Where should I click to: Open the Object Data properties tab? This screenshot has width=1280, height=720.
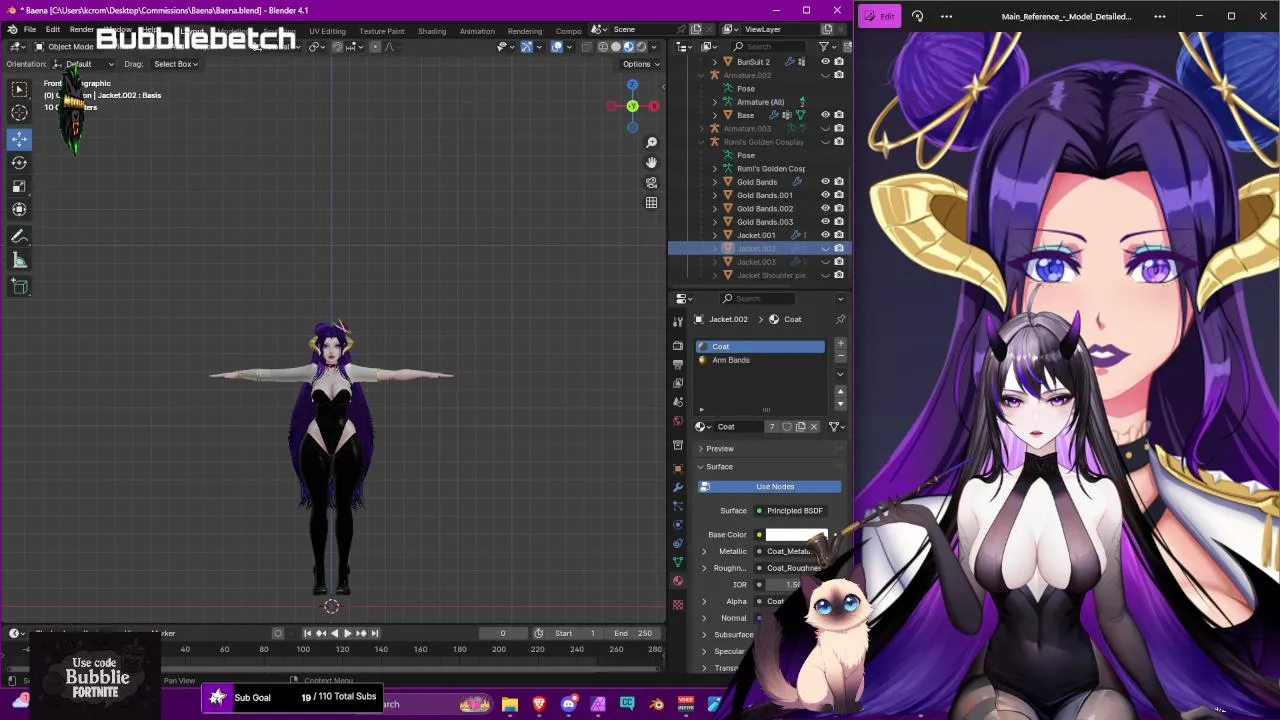pos(678,562)
